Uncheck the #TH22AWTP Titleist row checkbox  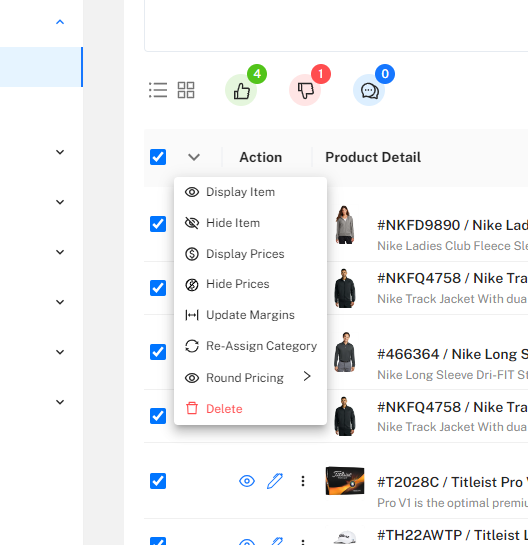click(158, 541)
